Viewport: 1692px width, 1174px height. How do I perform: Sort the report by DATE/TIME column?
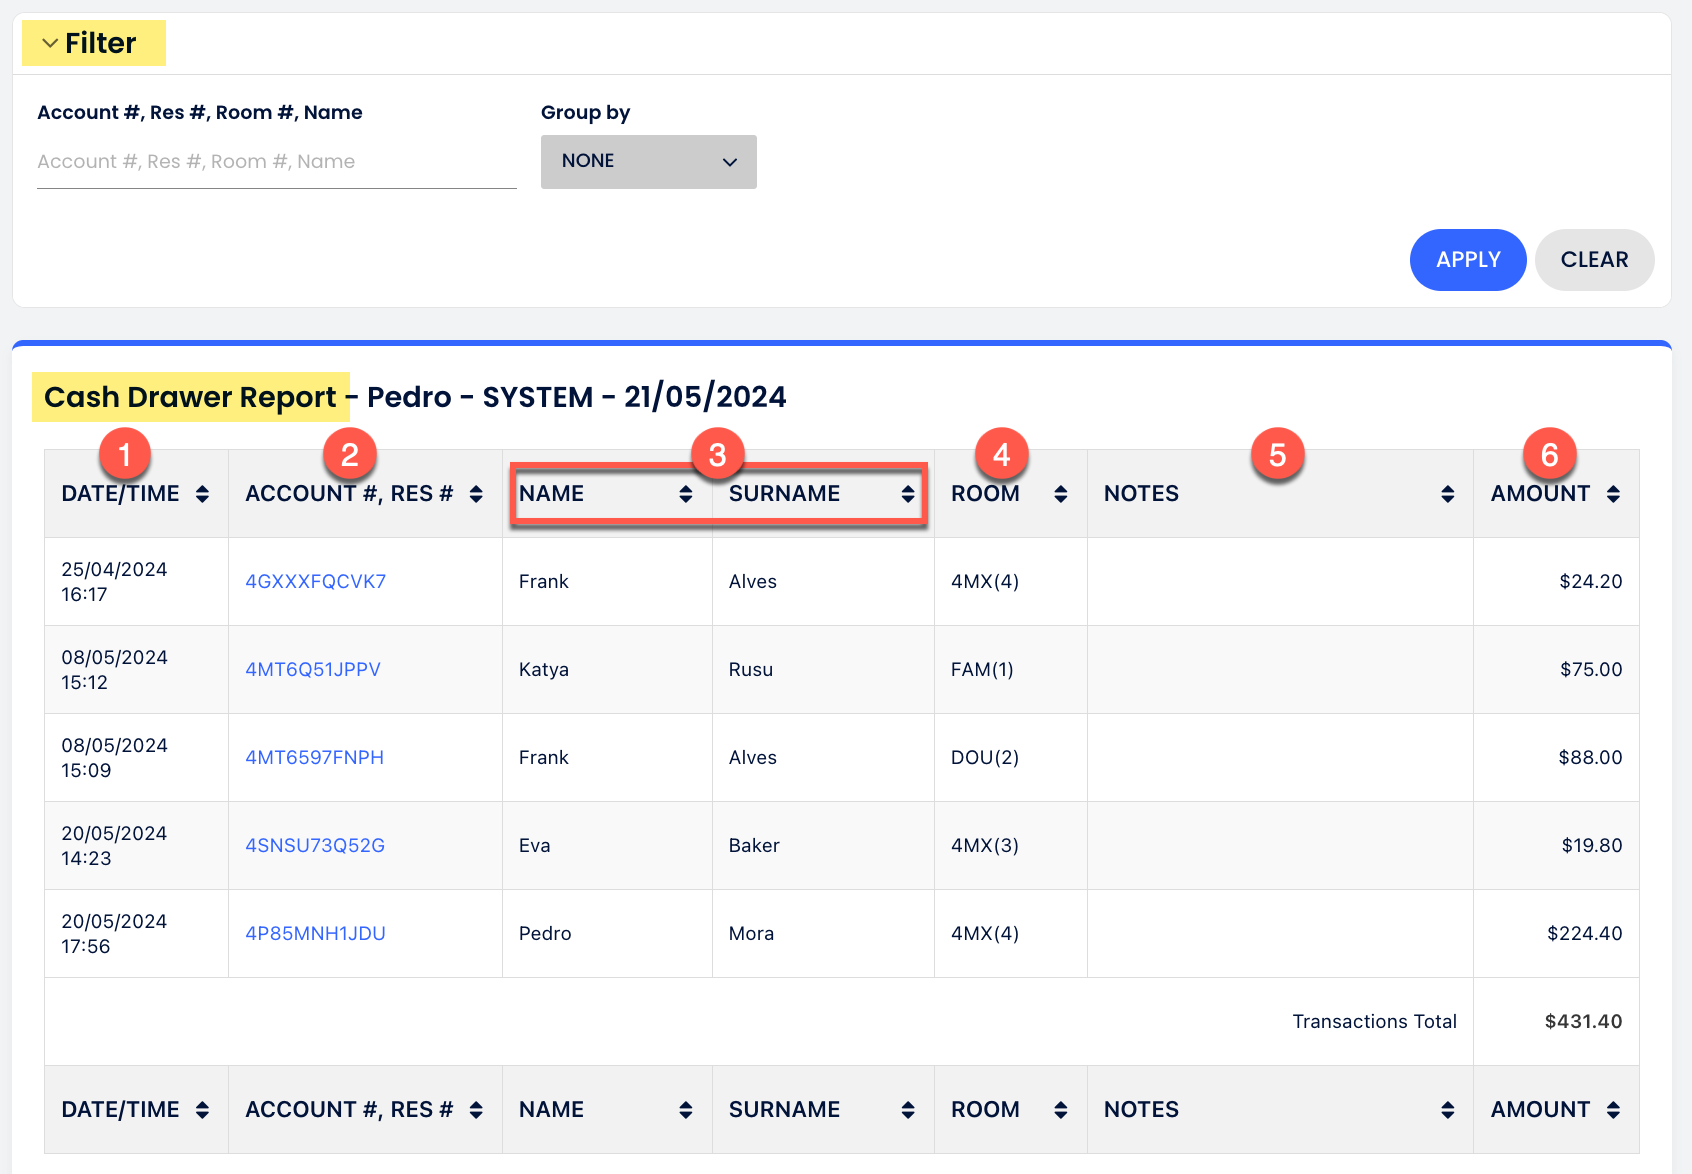tap(203, 493)
